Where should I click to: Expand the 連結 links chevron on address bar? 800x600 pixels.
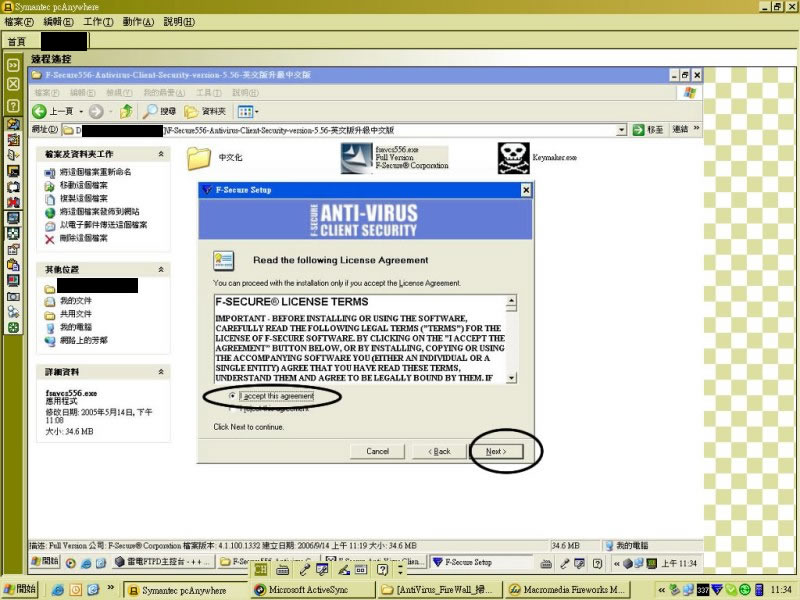tap(696, 128)
